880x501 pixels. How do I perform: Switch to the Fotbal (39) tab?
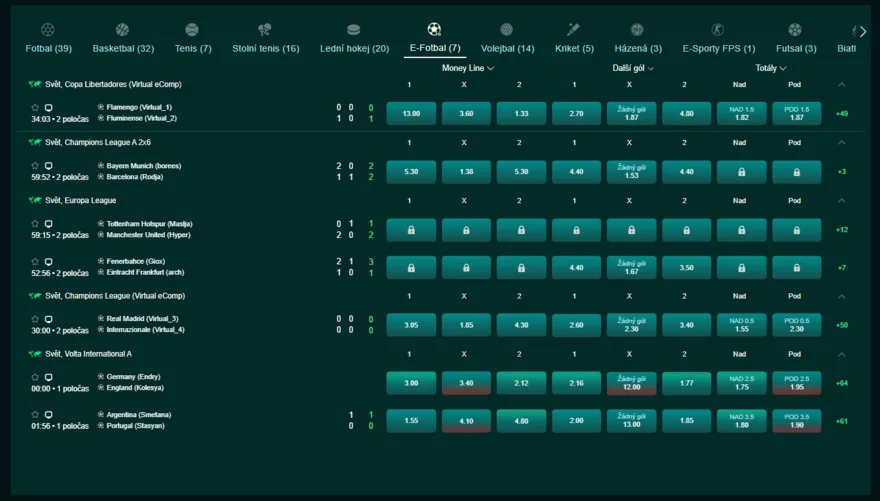pyautogui.click(x=48, y=48)
